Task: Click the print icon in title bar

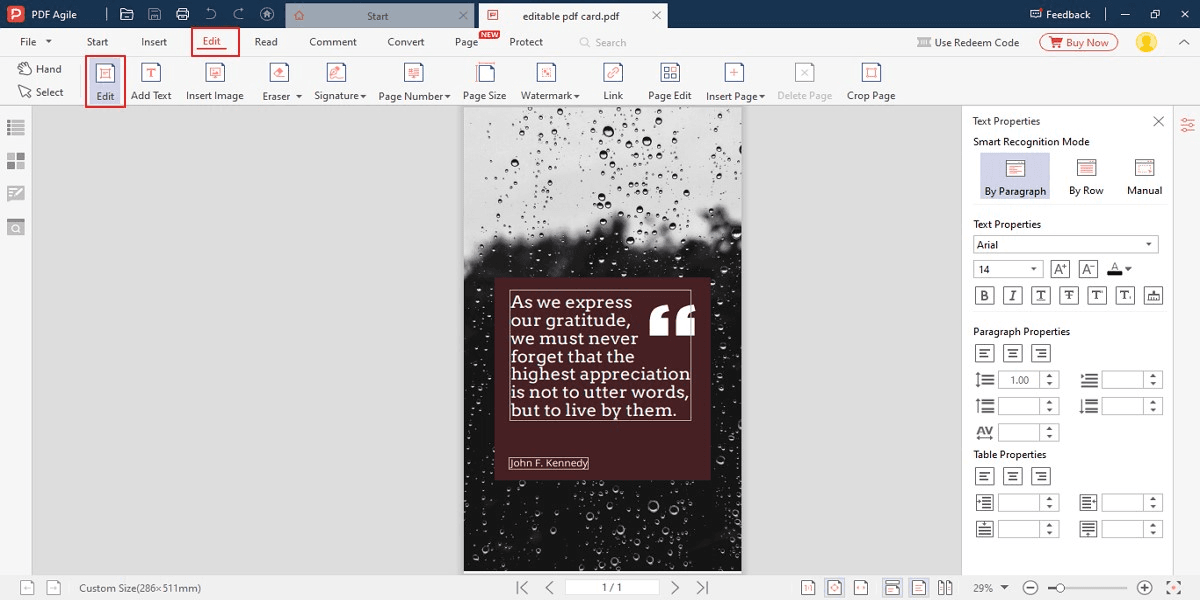Action: coord(182,14)
